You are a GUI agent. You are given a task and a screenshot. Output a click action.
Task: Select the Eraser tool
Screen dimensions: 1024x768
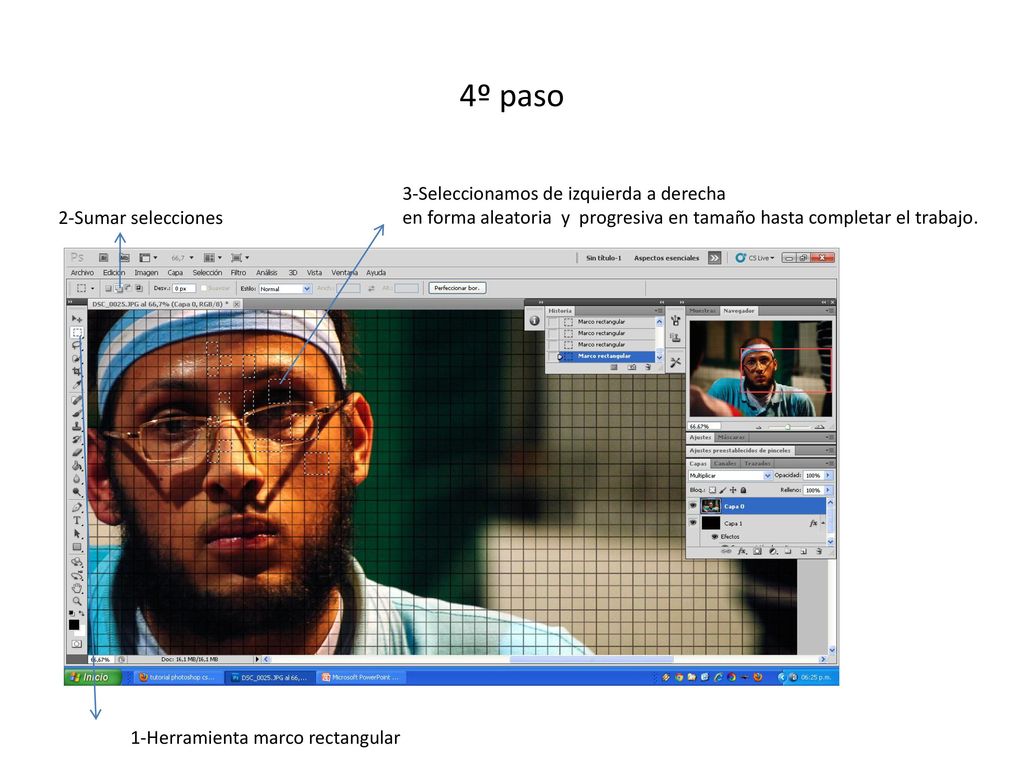(76, 452)
